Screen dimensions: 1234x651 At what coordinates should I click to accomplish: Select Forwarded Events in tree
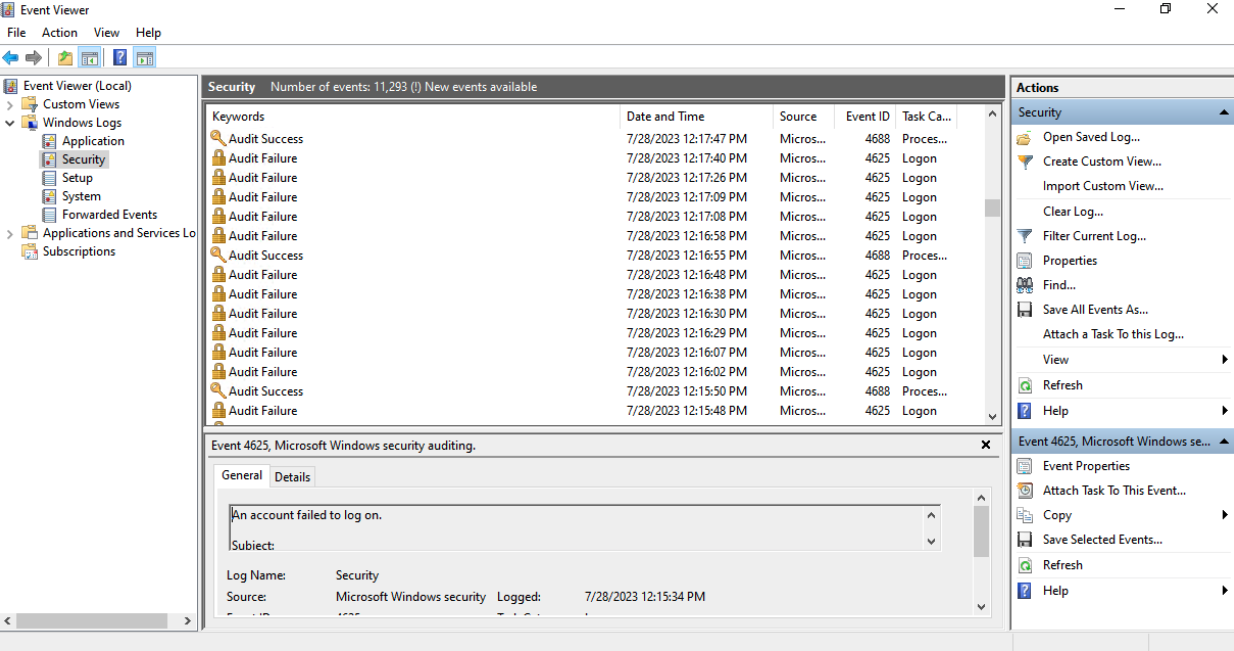(109, 215)
